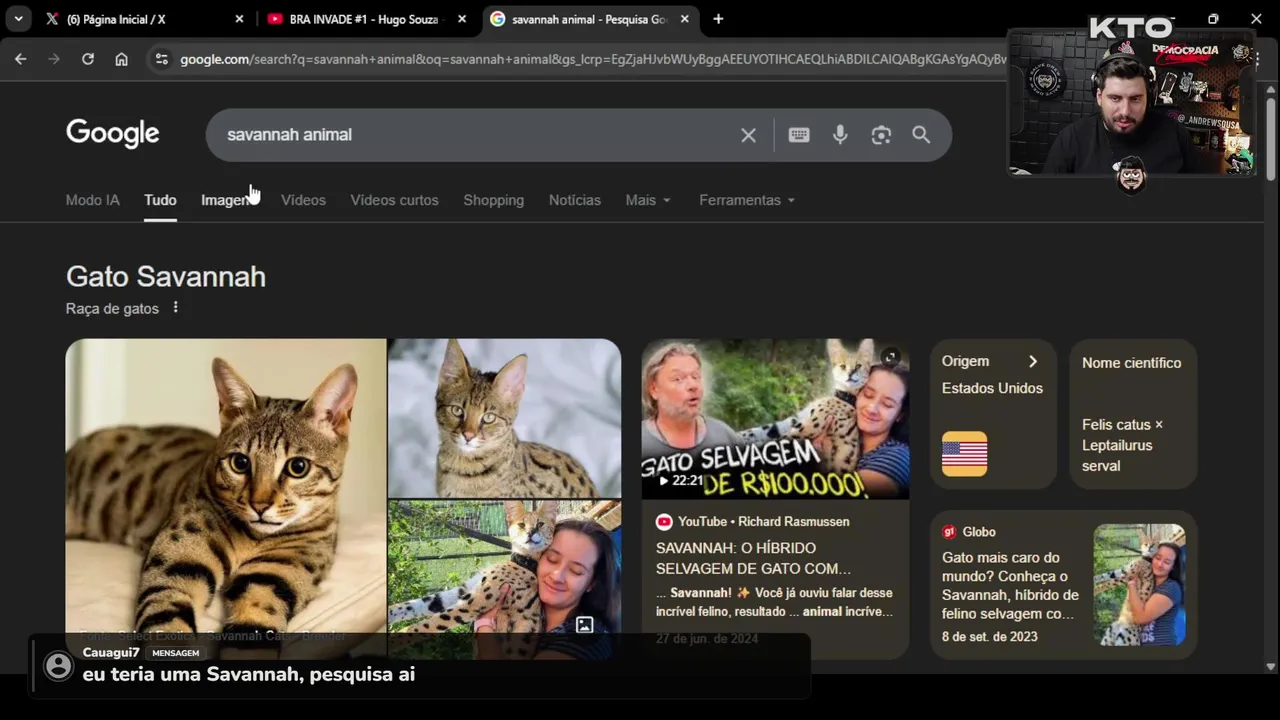The image size is (1280, 720).
Task: Click the YouTube icon in video result
Action: click(x=664, y=521)
